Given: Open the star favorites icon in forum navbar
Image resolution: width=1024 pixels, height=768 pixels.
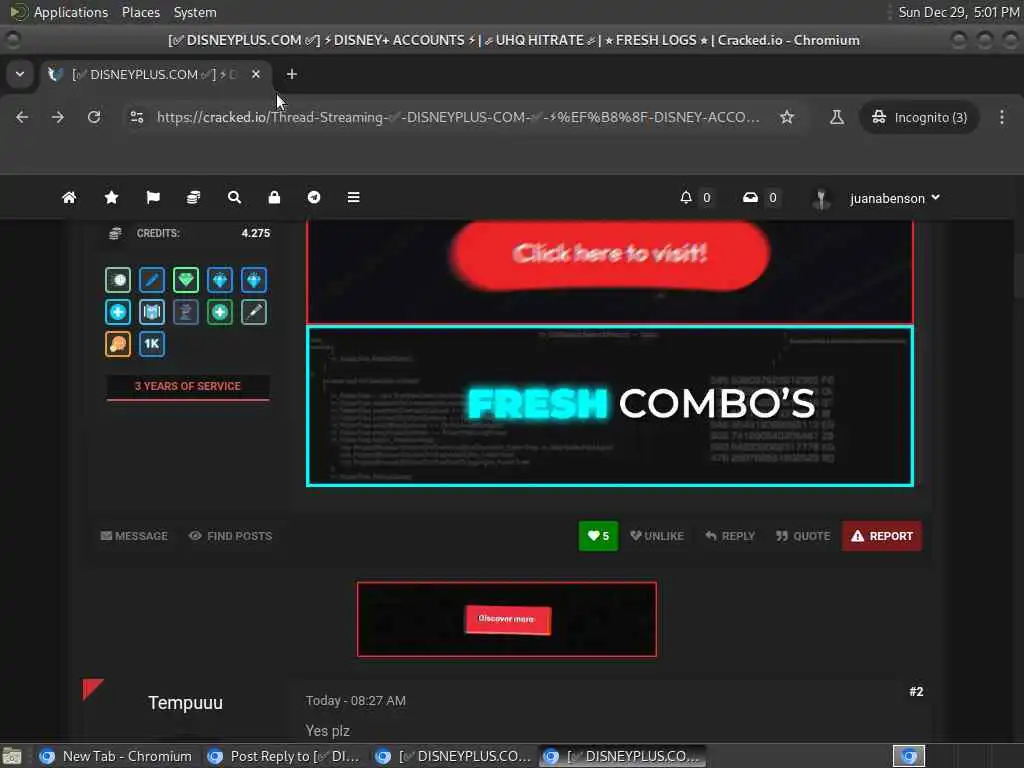Looking at the screenshot, I should click(111, 197).
